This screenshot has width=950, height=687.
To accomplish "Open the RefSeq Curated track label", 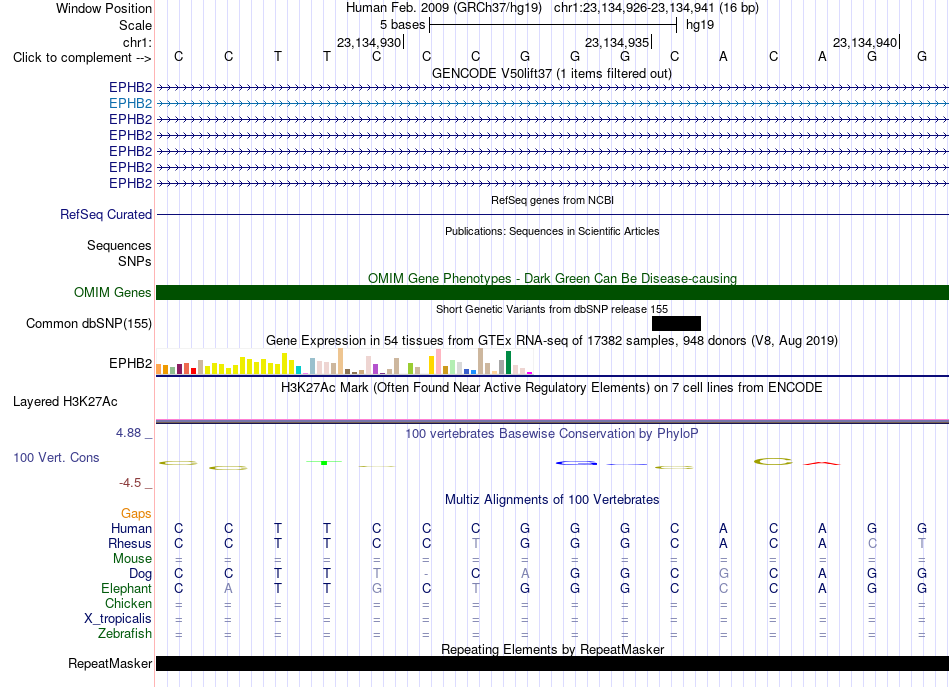I will coord(106,214).
